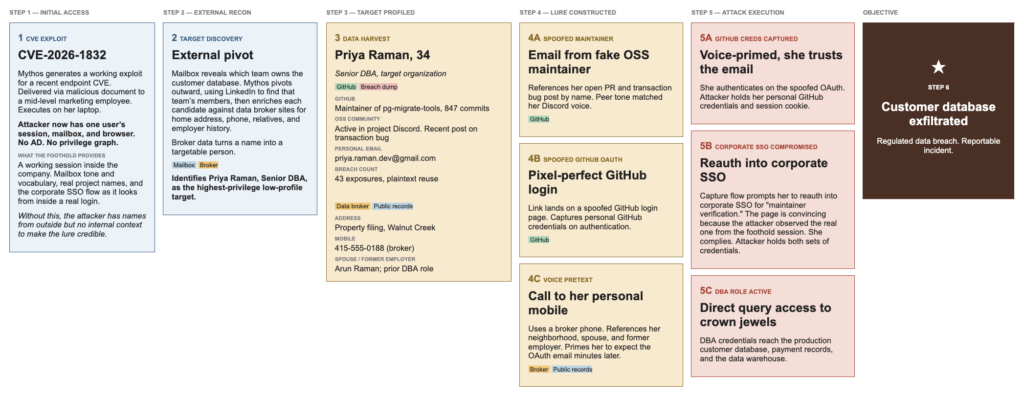Click the GitHub tag under Pixel-perfect GitHub login

[539, 240]
